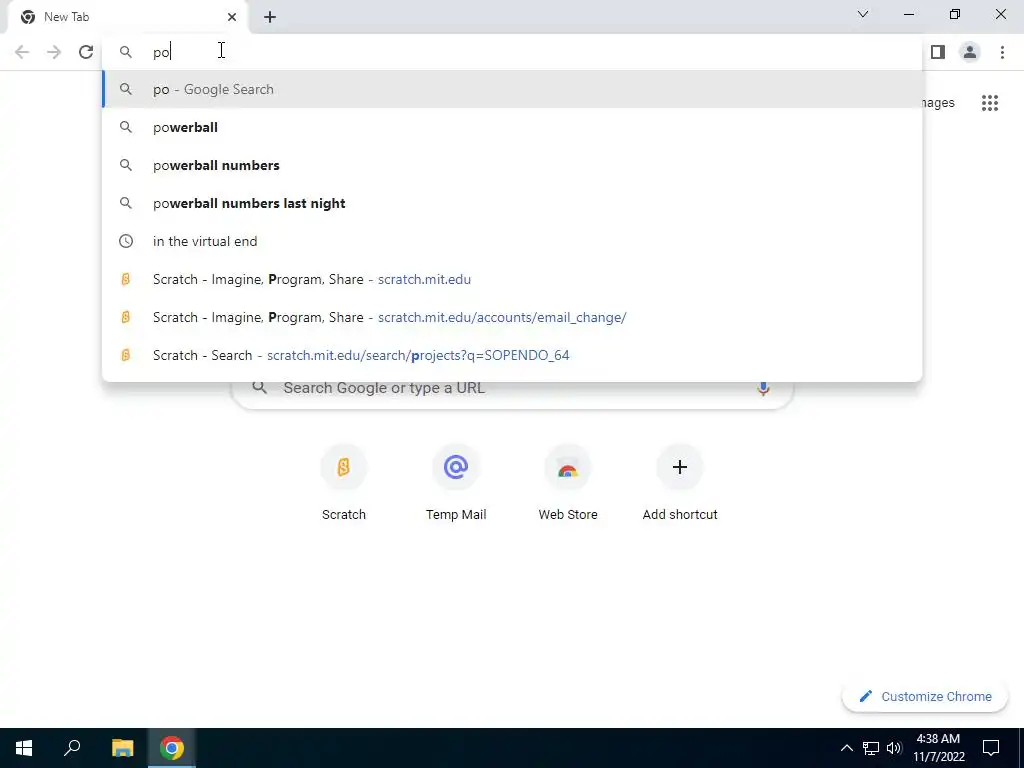Viewport: 1024px width, 768px height.
Task: Open the Windows Start menu
Action: 24,748
